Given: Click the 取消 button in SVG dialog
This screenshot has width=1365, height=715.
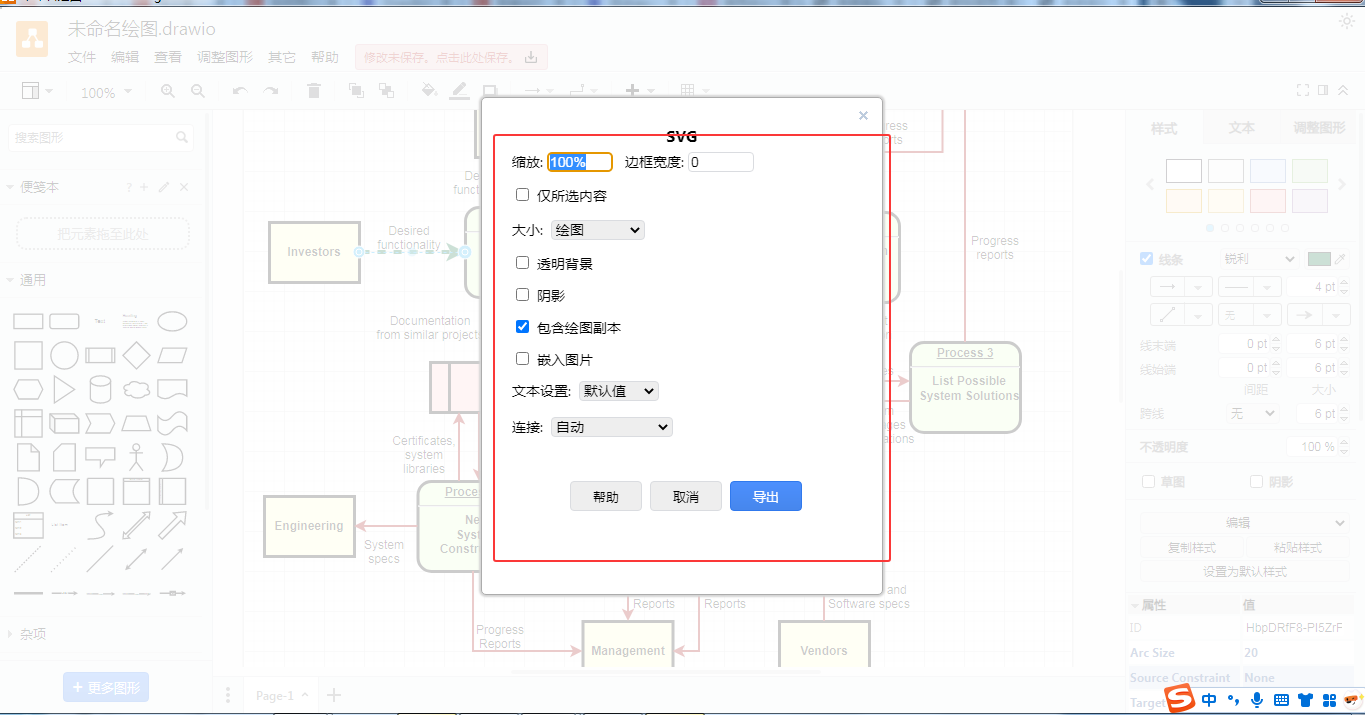Looking at the screenshot, I should pyautogui.click(x=686, y=495).
